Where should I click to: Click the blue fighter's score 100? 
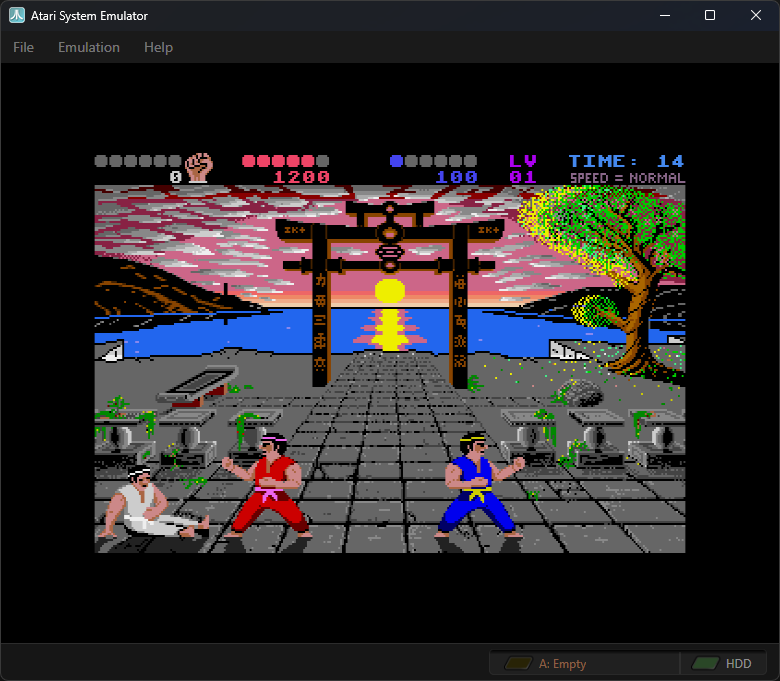tap(457, 177)
